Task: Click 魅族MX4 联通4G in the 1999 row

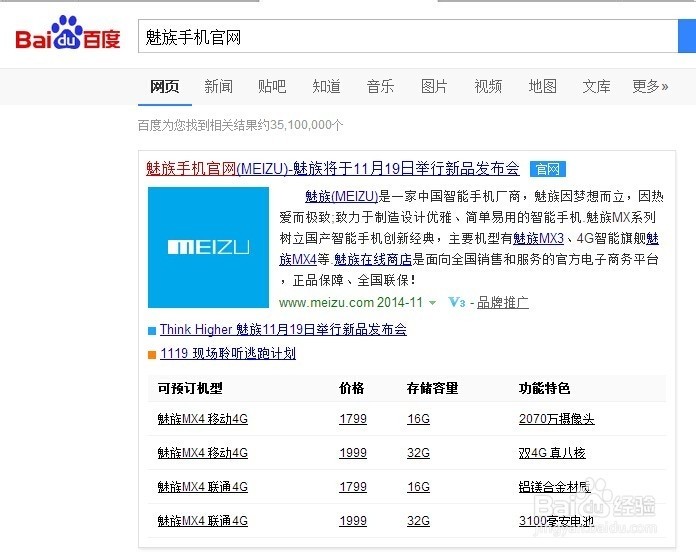Action: pyautogui.click(x=202, y=520)
